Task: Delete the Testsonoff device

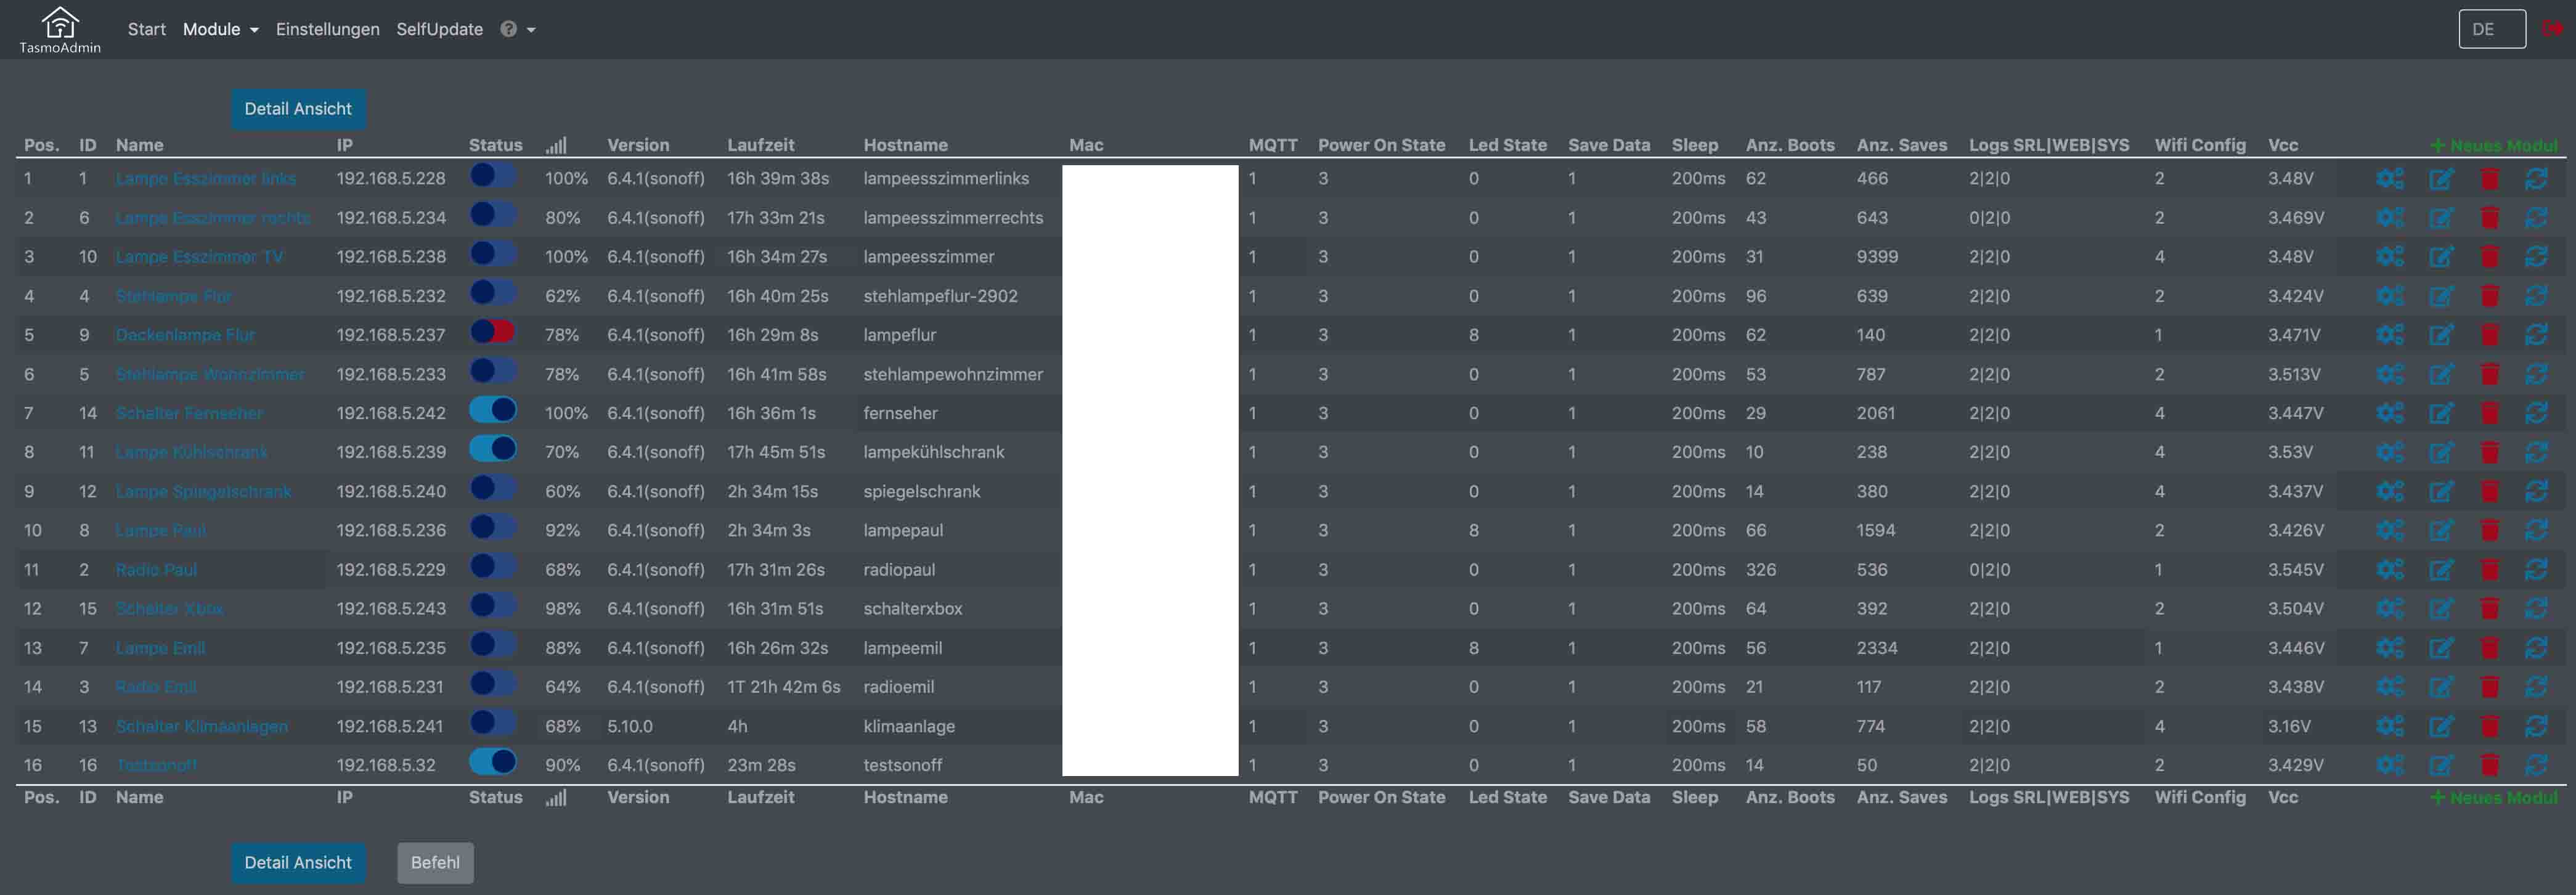Action: tap(2489, 766)
